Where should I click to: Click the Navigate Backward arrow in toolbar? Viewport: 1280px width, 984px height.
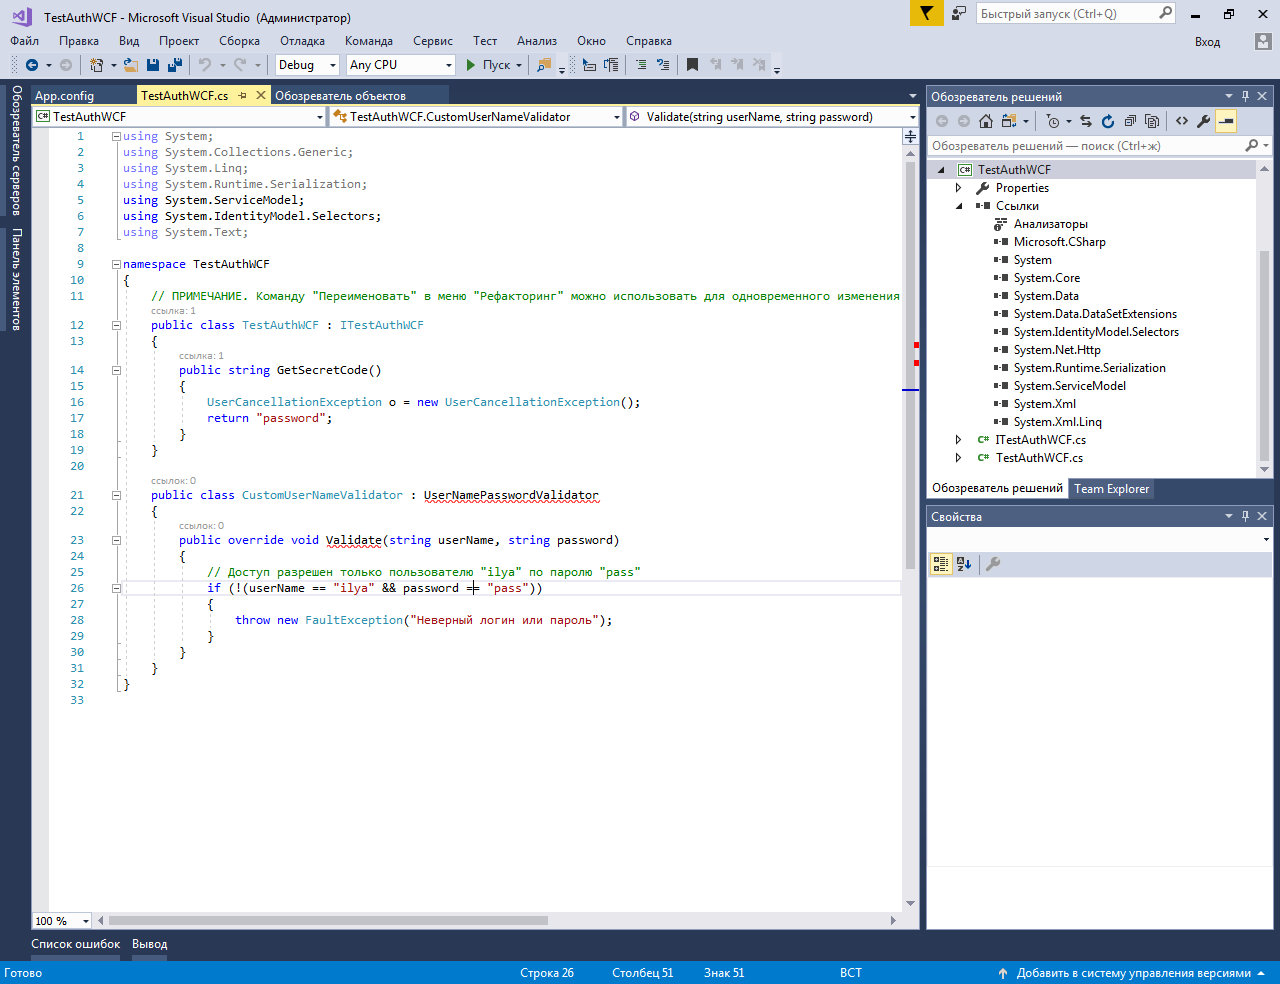click(x=32, y=65)
